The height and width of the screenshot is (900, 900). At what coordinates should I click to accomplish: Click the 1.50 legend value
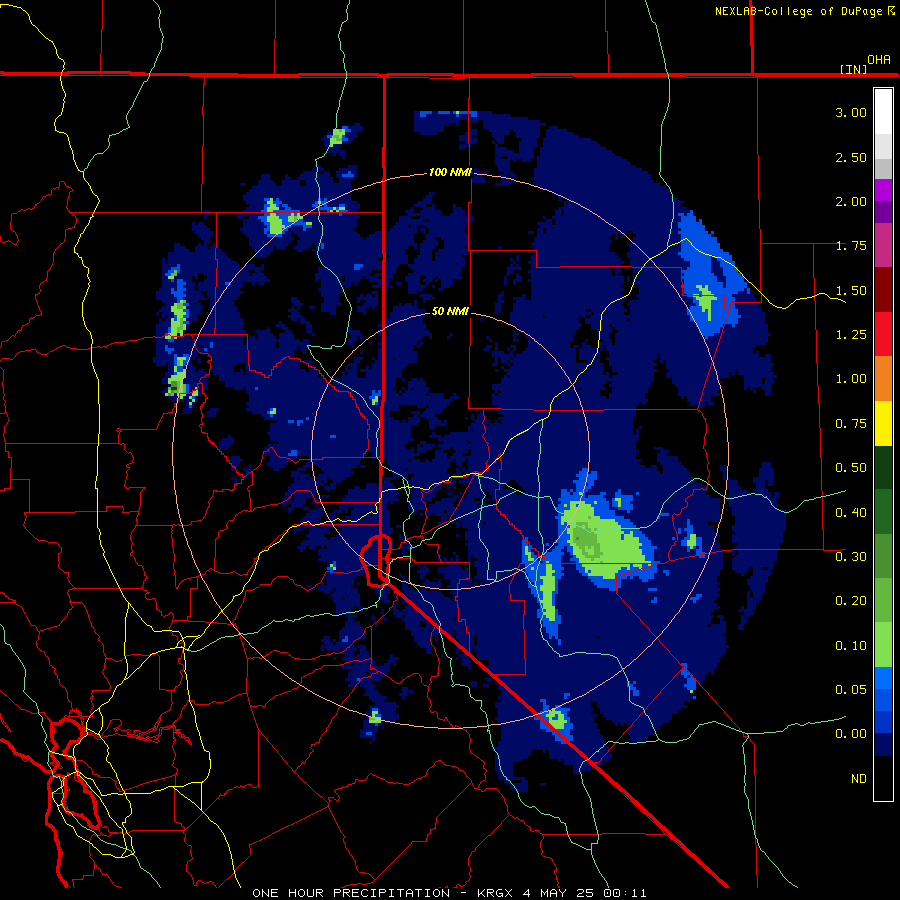[x=851, y=290]
